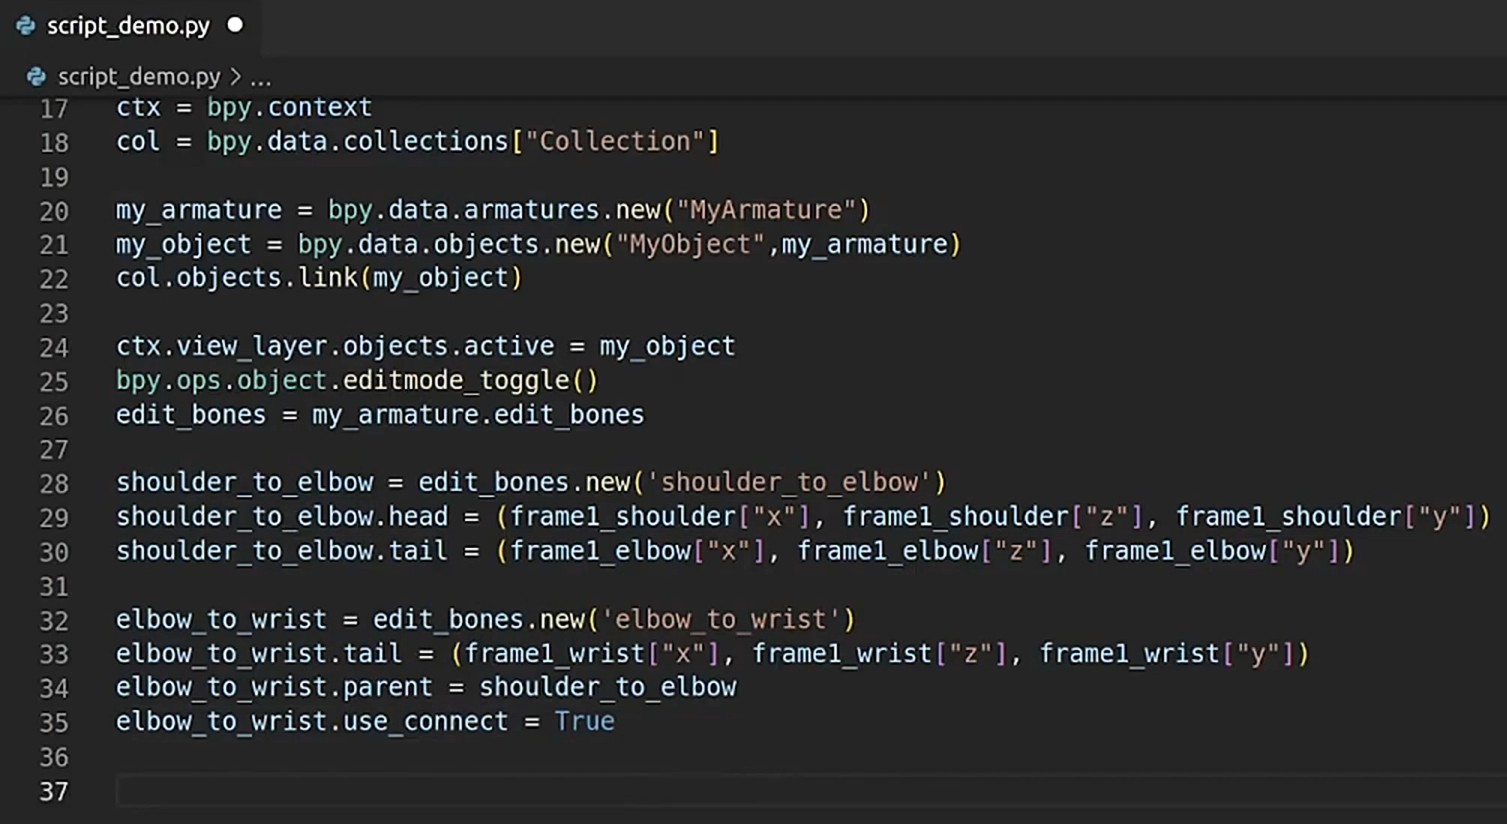Click the link method on line 22
This screenshot has height=824, width=1507.
pyautogui.click(x=328, y=278)
